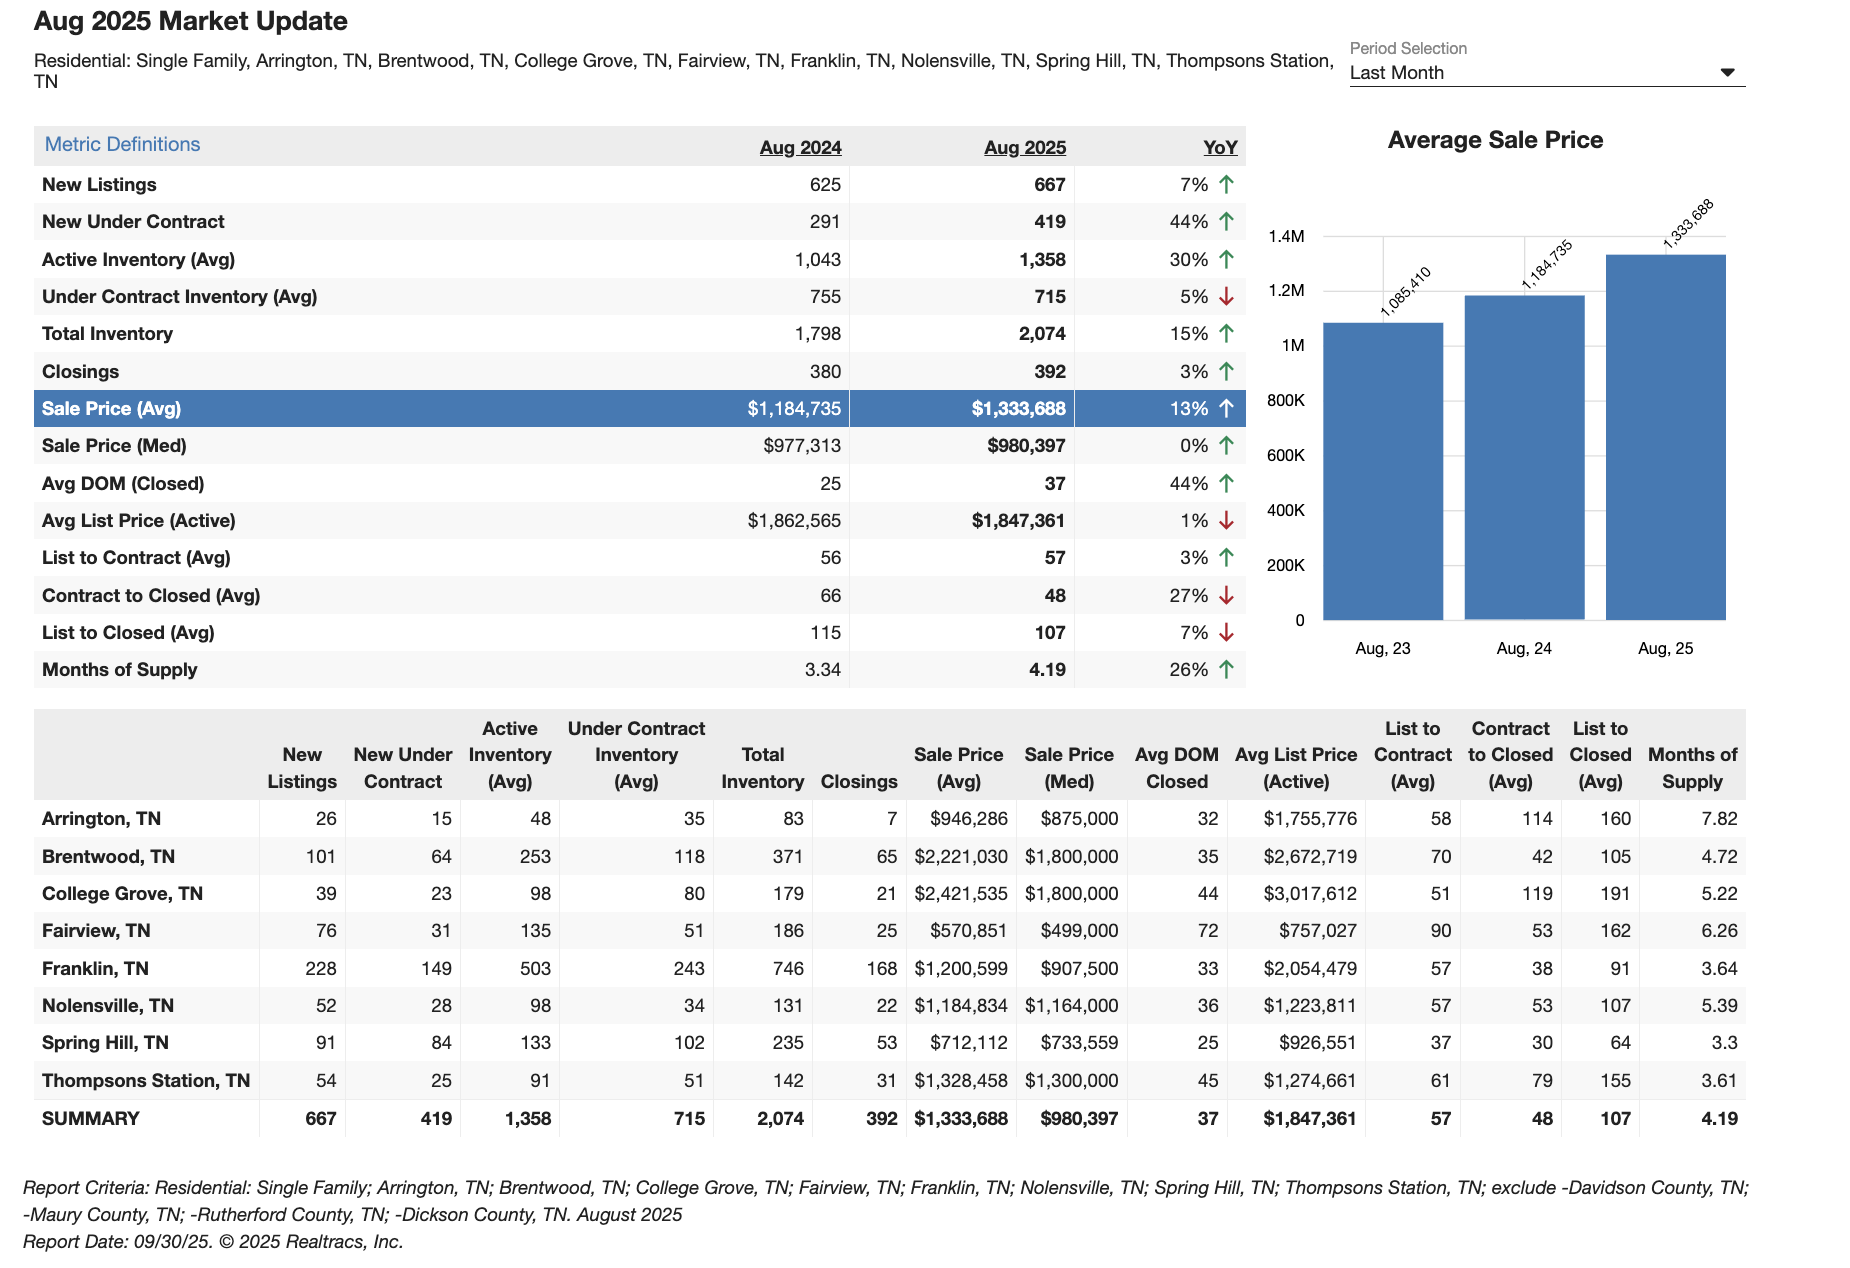The width and height of the screenshot is (1850, 1268).
Task: Click the up arrow in Sale Price (Avg) row
Action: click(x=1226, y=408)
